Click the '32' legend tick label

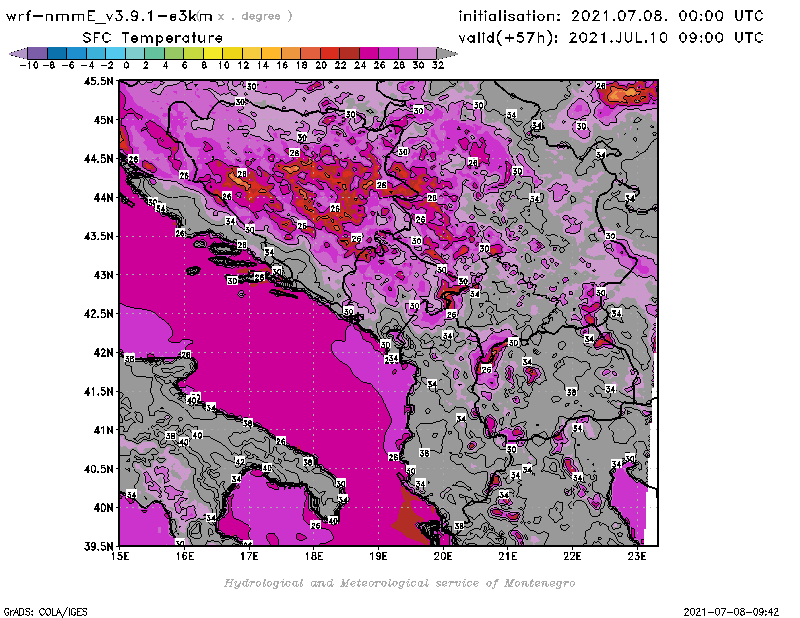pos(438,65)
